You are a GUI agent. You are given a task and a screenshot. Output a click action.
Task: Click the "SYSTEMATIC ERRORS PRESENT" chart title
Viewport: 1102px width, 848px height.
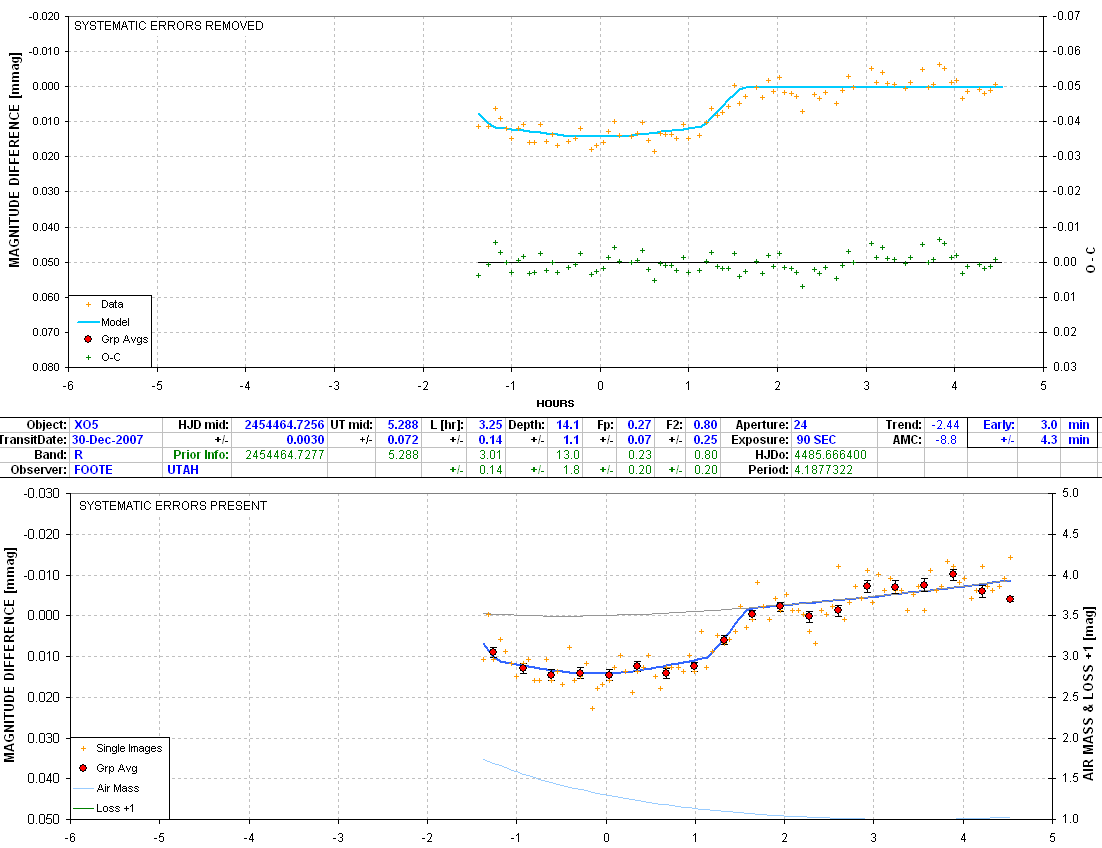coord(173,506)
